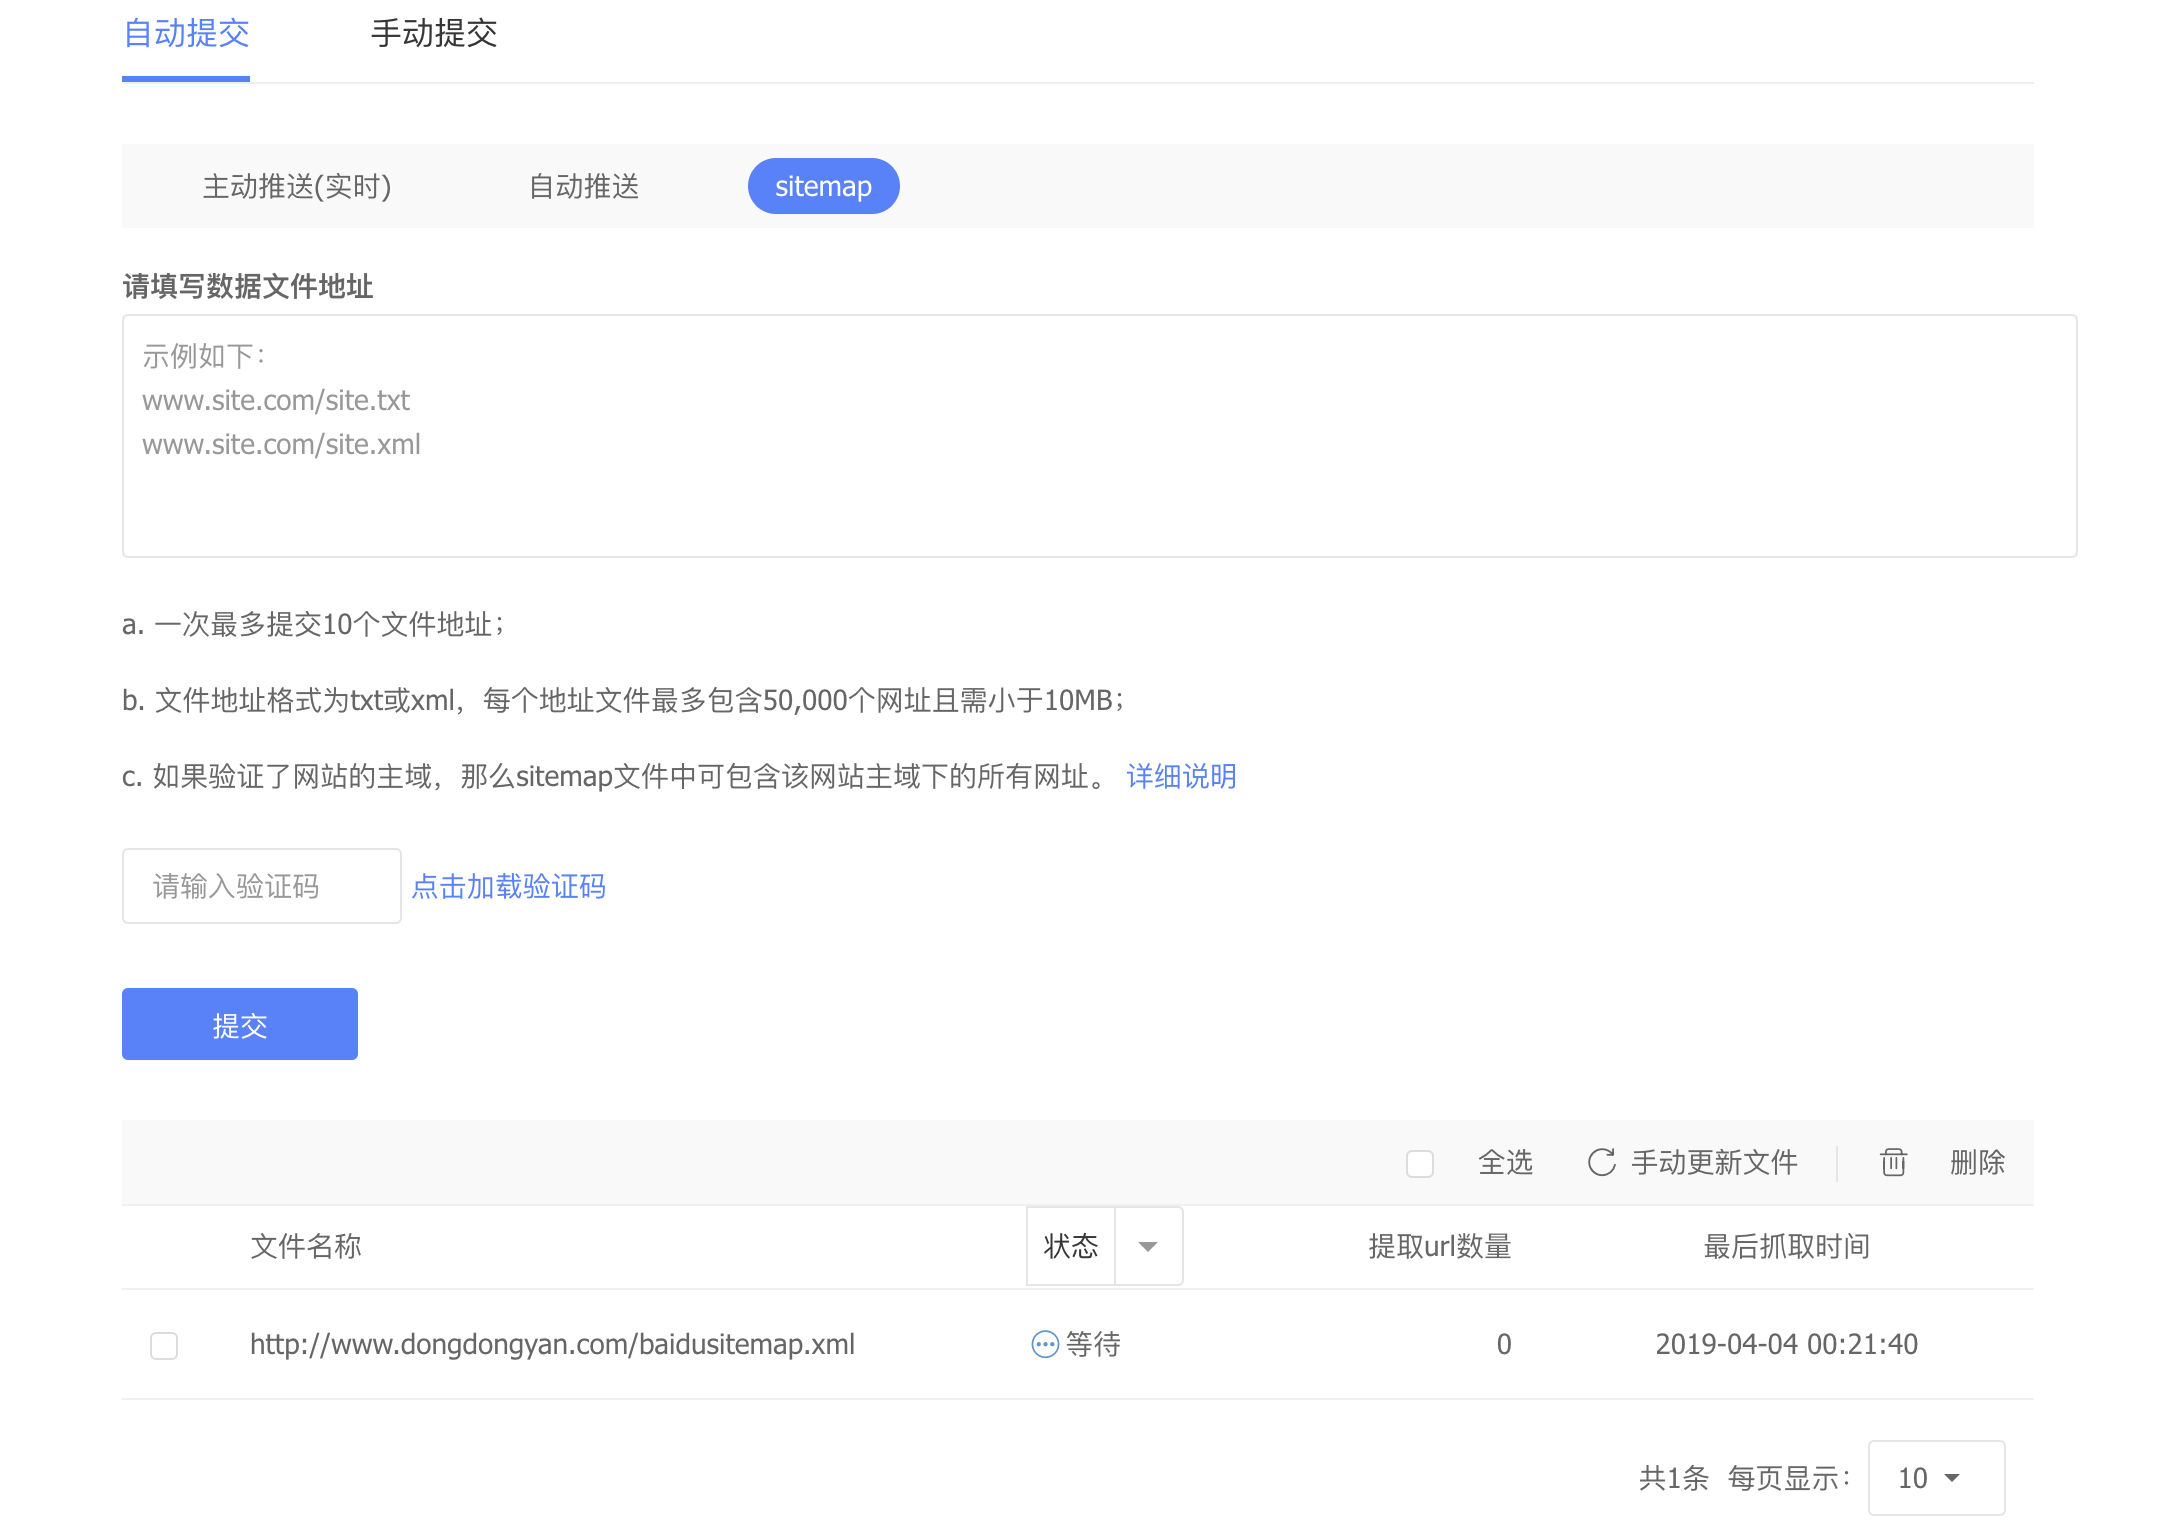Screen dimensions: 2172x1540
Task: Click the refresh icon beside 手动更新文件
Action: 1602,1162
